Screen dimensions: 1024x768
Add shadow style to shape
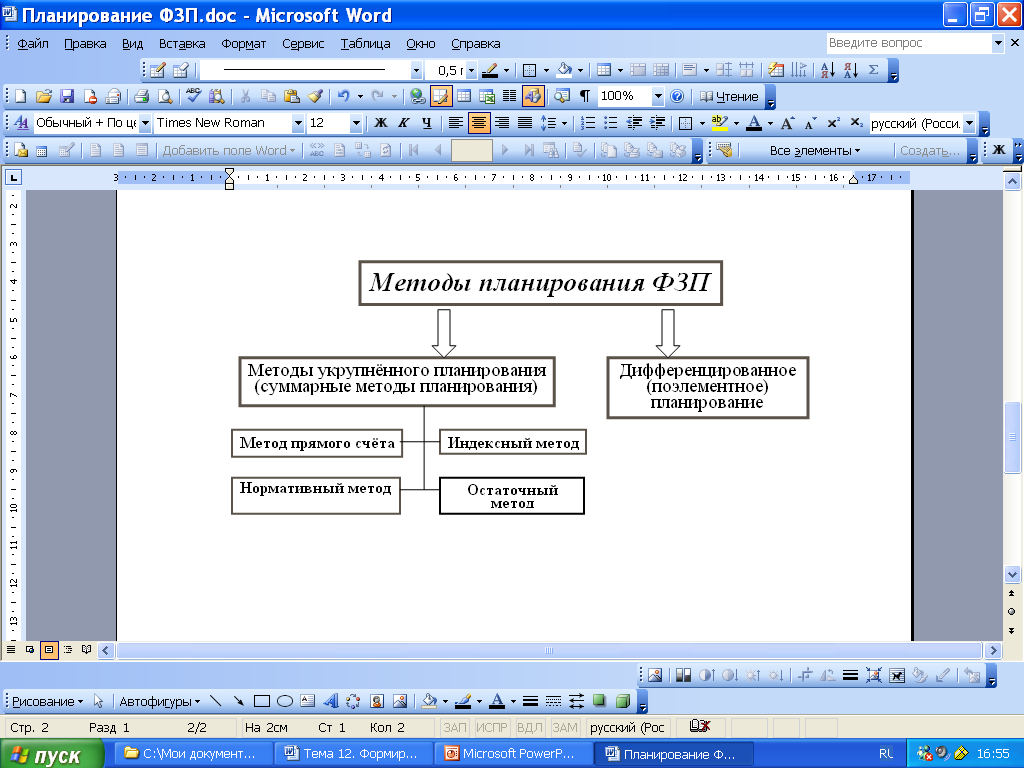pos(600,701)
